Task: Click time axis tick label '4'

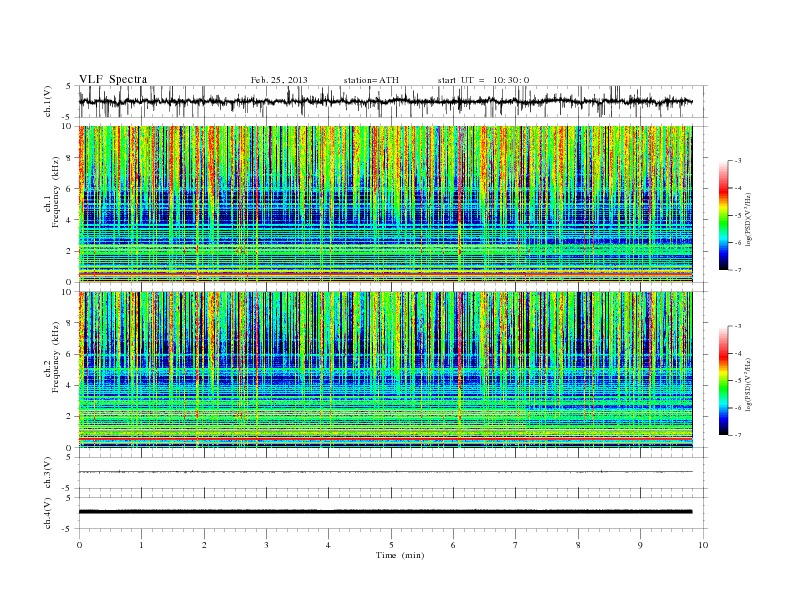Action: point(328,545)
